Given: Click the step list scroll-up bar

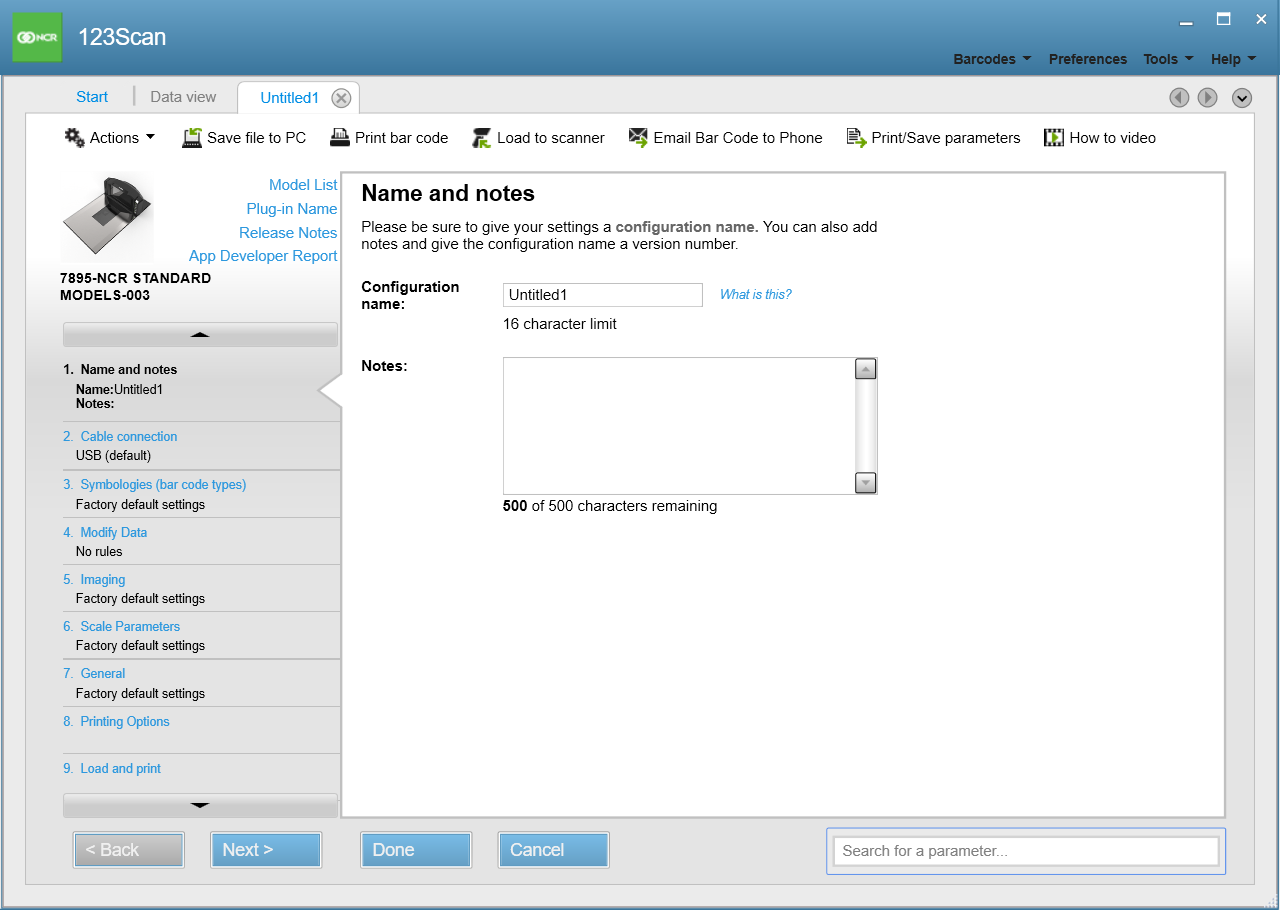Looking at the screenshot, I should click(200, 334).
